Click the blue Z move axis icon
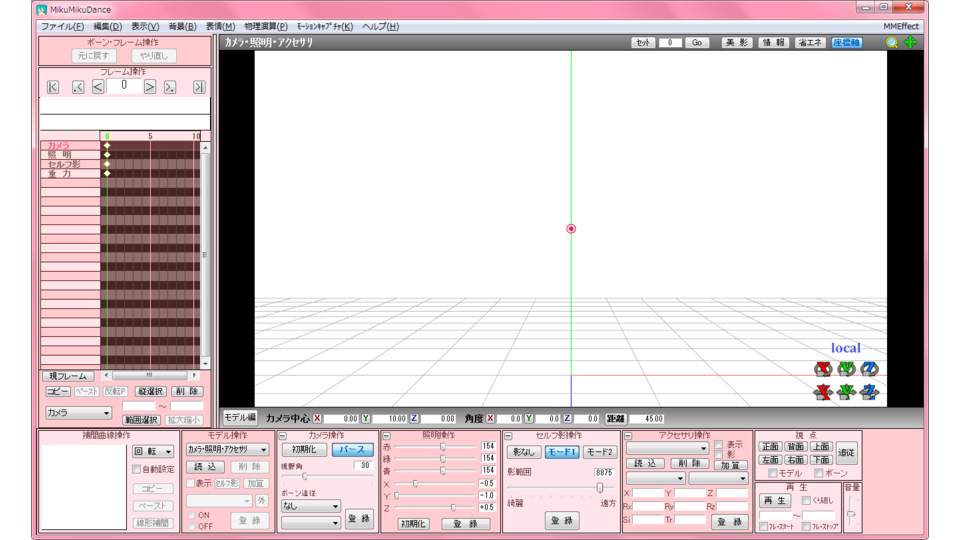The height and width of the screenshot is (540, 960). click(x=869, y=392)
